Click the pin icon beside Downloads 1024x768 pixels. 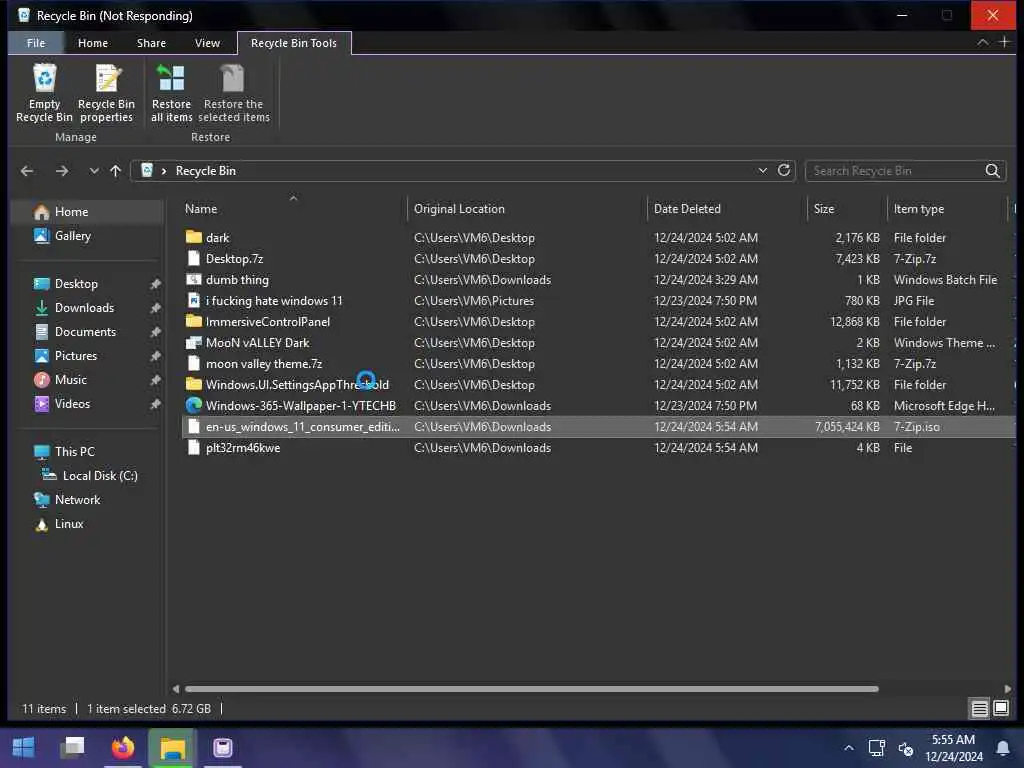[155, 308]
